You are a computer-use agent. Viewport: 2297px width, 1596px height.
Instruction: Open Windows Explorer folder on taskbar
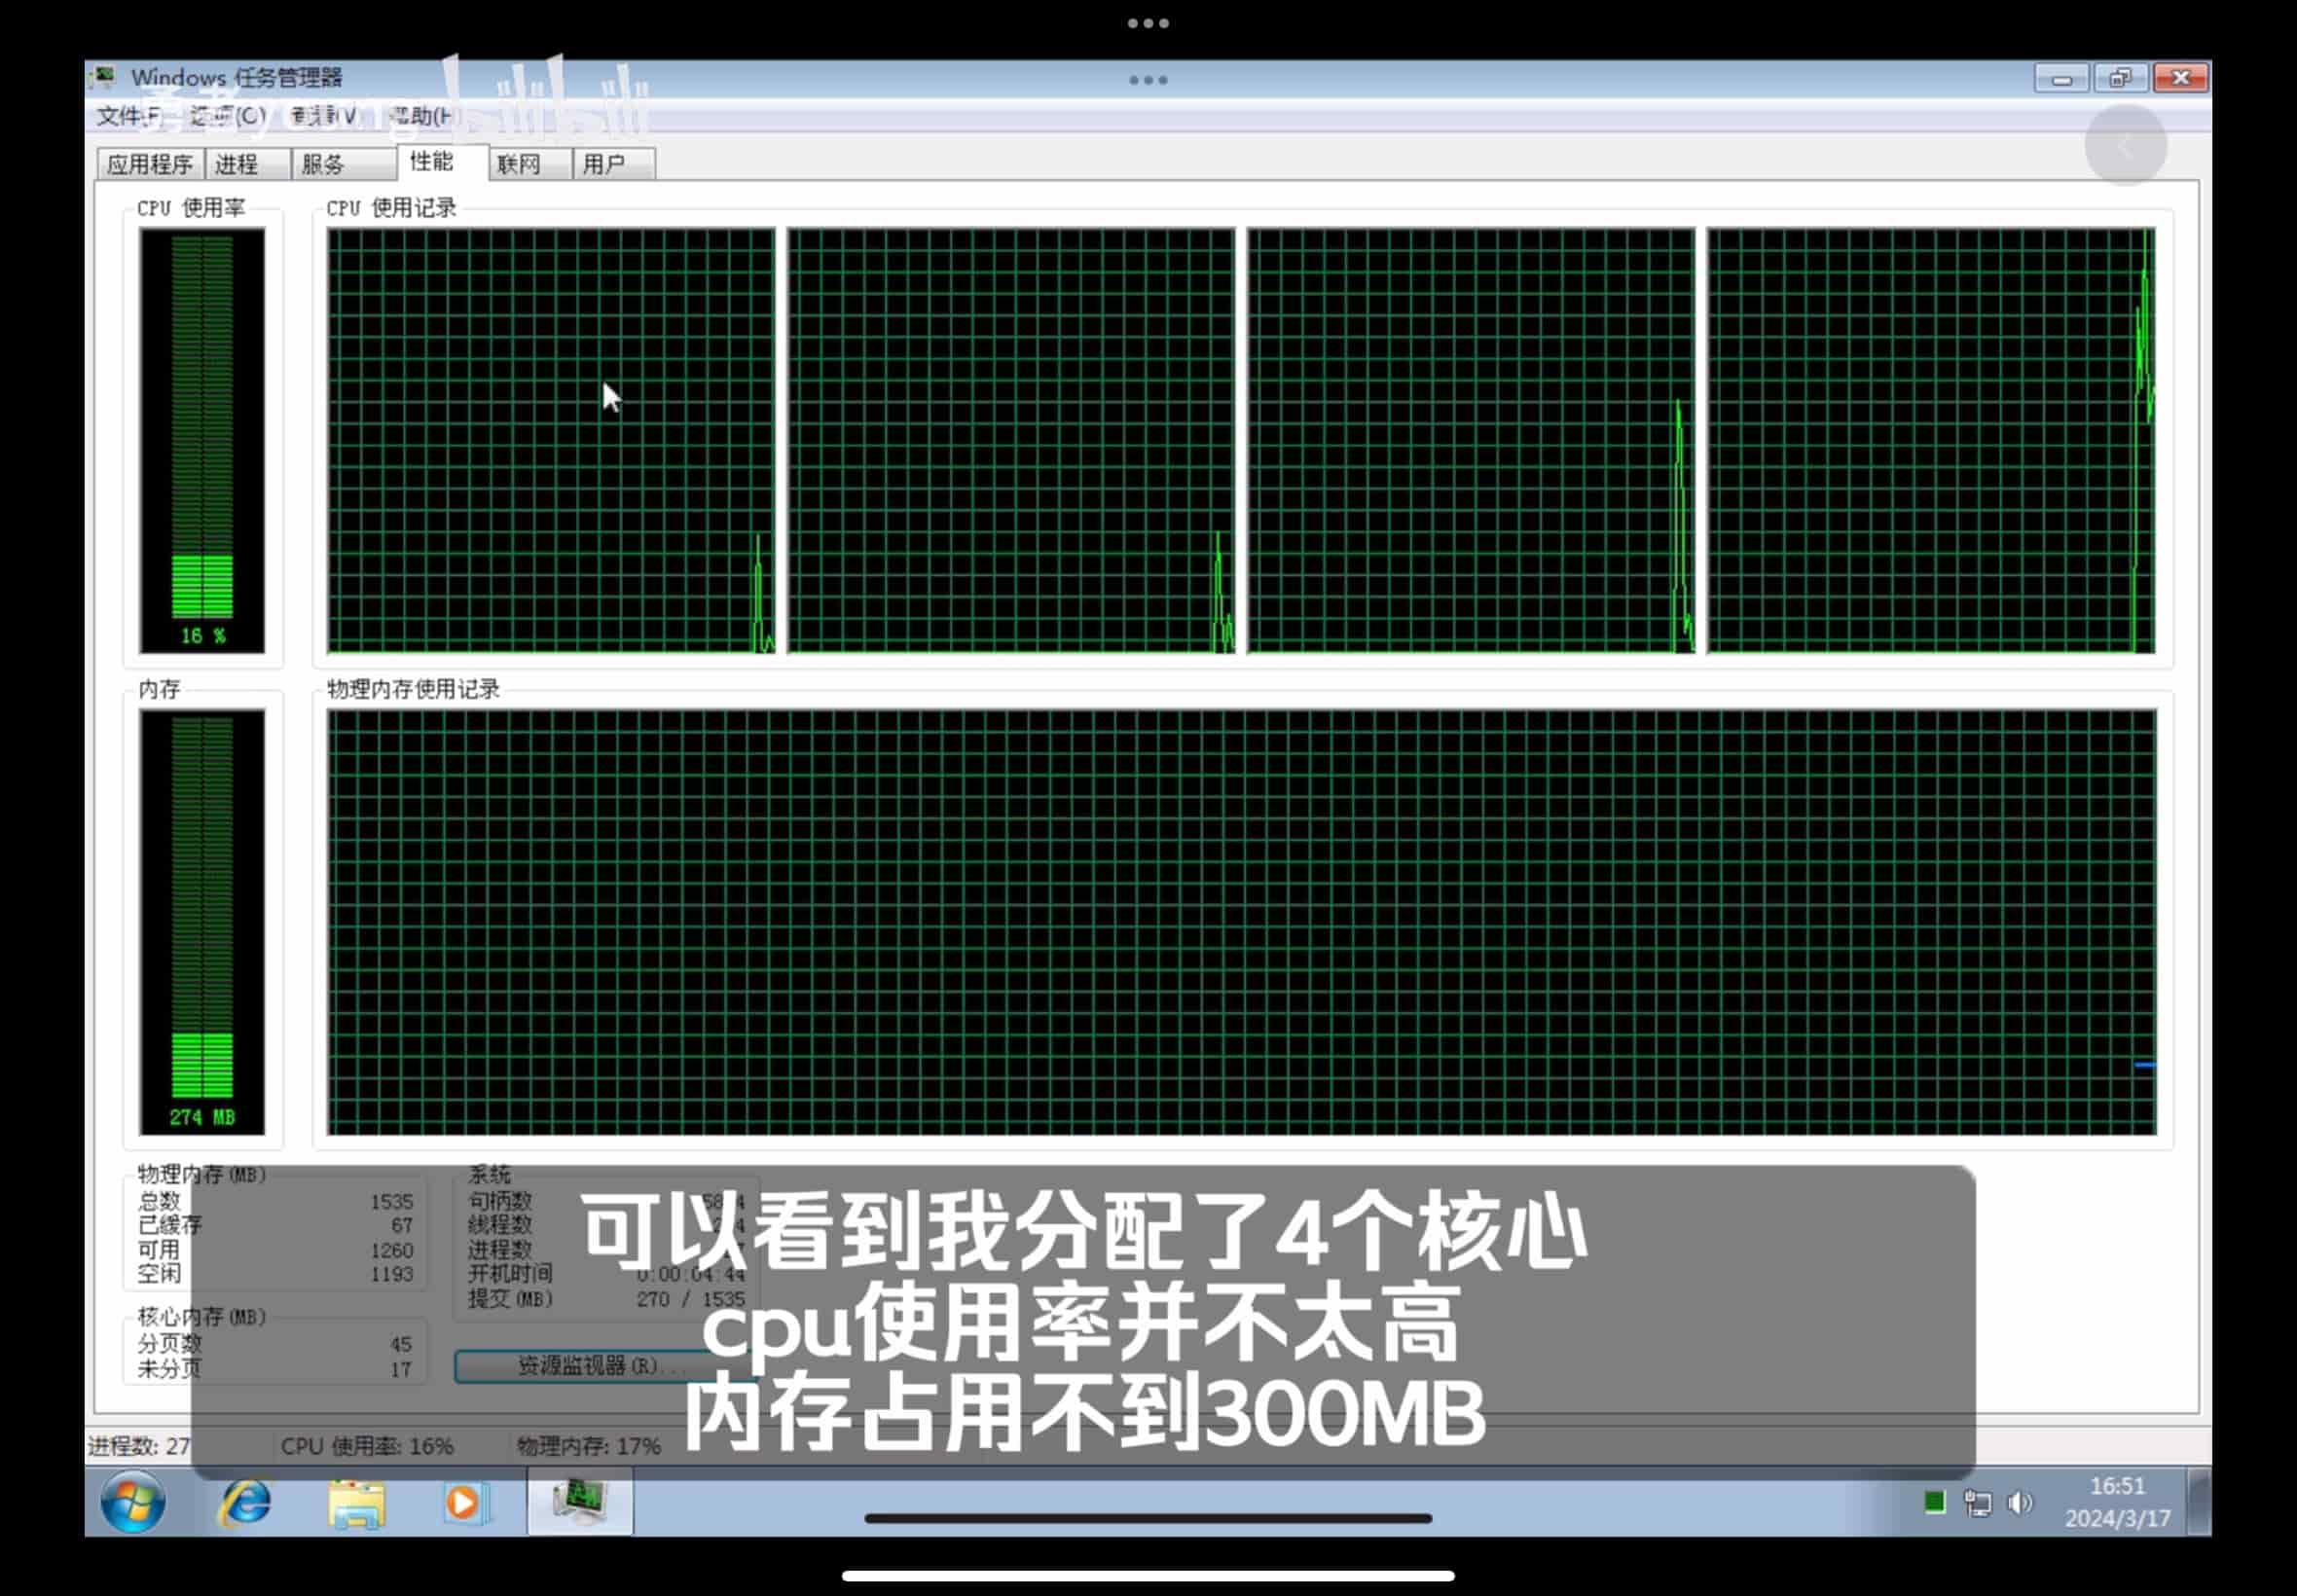[357, 1503]
